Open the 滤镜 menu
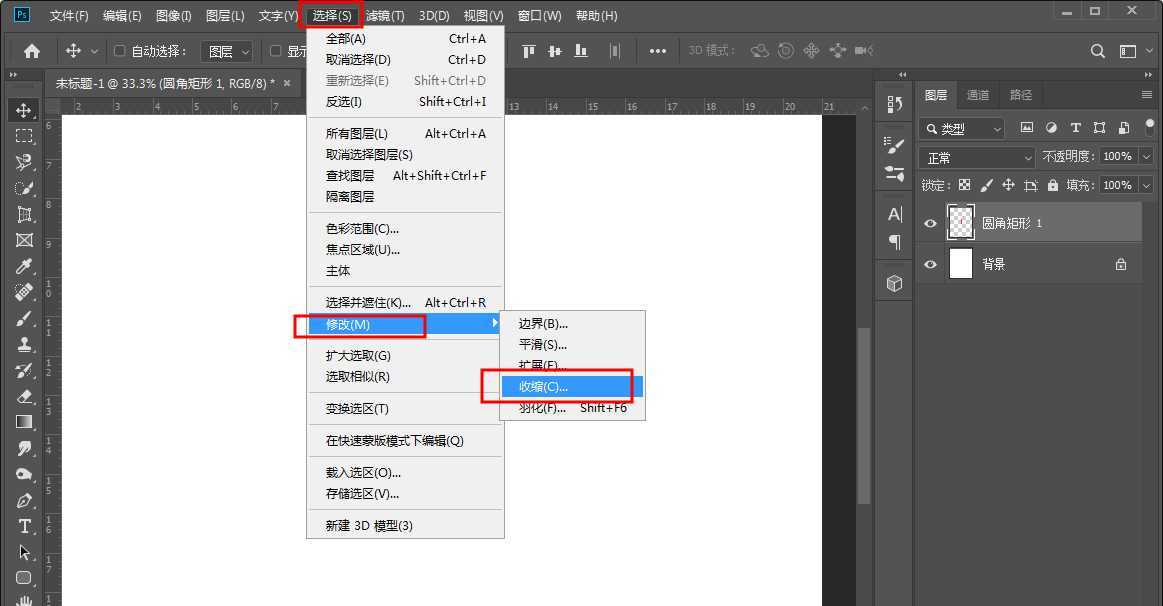 pos(385,15)
